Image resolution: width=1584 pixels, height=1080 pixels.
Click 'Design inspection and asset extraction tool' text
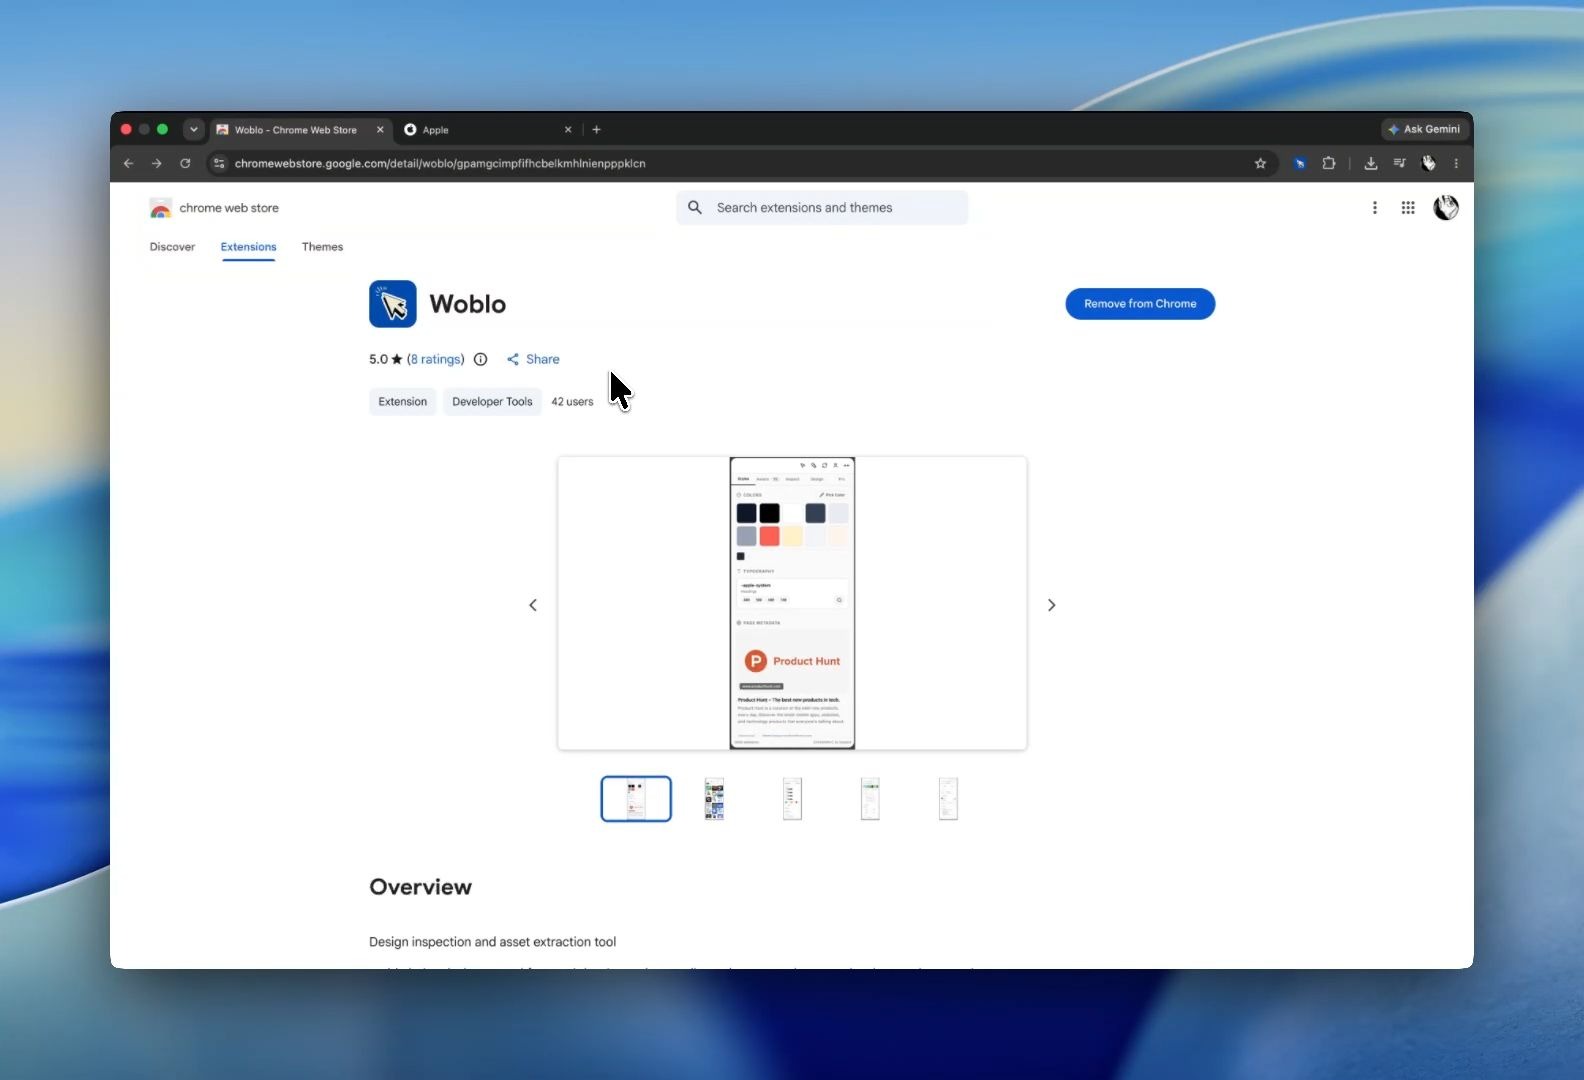coord(492,942)
